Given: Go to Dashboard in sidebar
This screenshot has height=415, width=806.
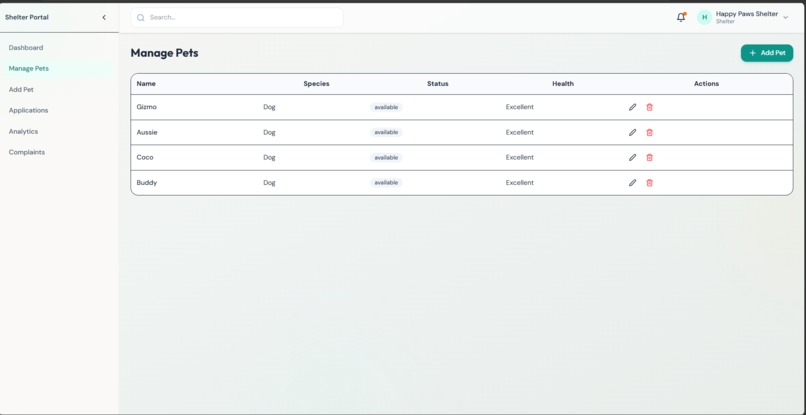Looking at the screenshot, I should pyautogui.click(x=26, y=47).
